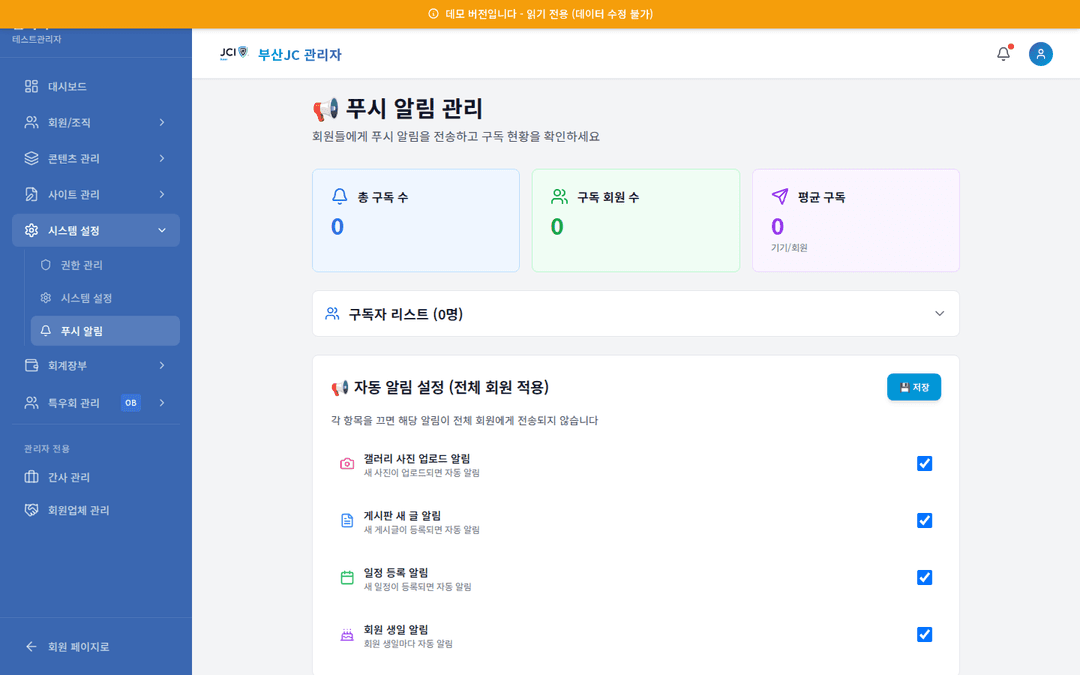Click the calendar icon beside 일정 등록 알림

click(347, 577)
